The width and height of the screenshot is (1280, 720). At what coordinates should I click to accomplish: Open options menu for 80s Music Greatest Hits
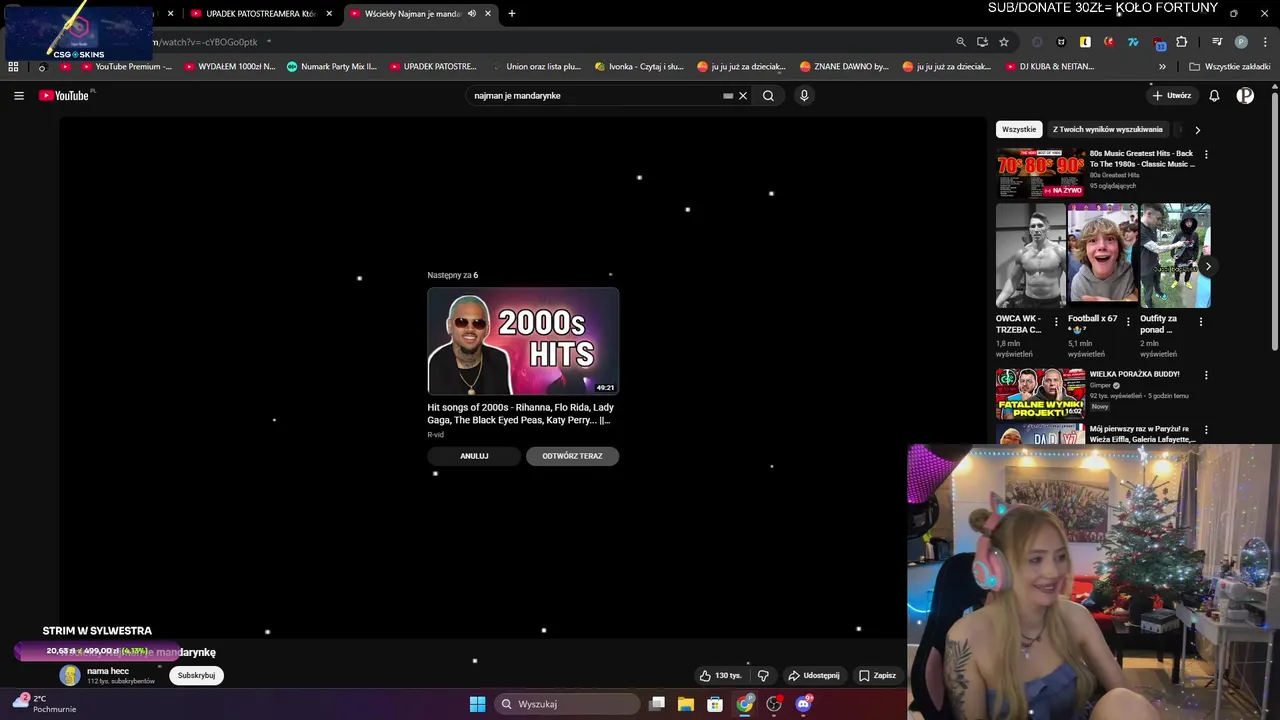click(1206, 154)
